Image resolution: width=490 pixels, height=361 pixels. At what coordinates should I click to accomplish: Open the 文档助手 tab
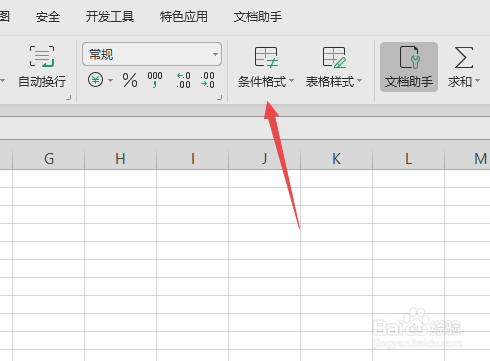click(258, 17)
